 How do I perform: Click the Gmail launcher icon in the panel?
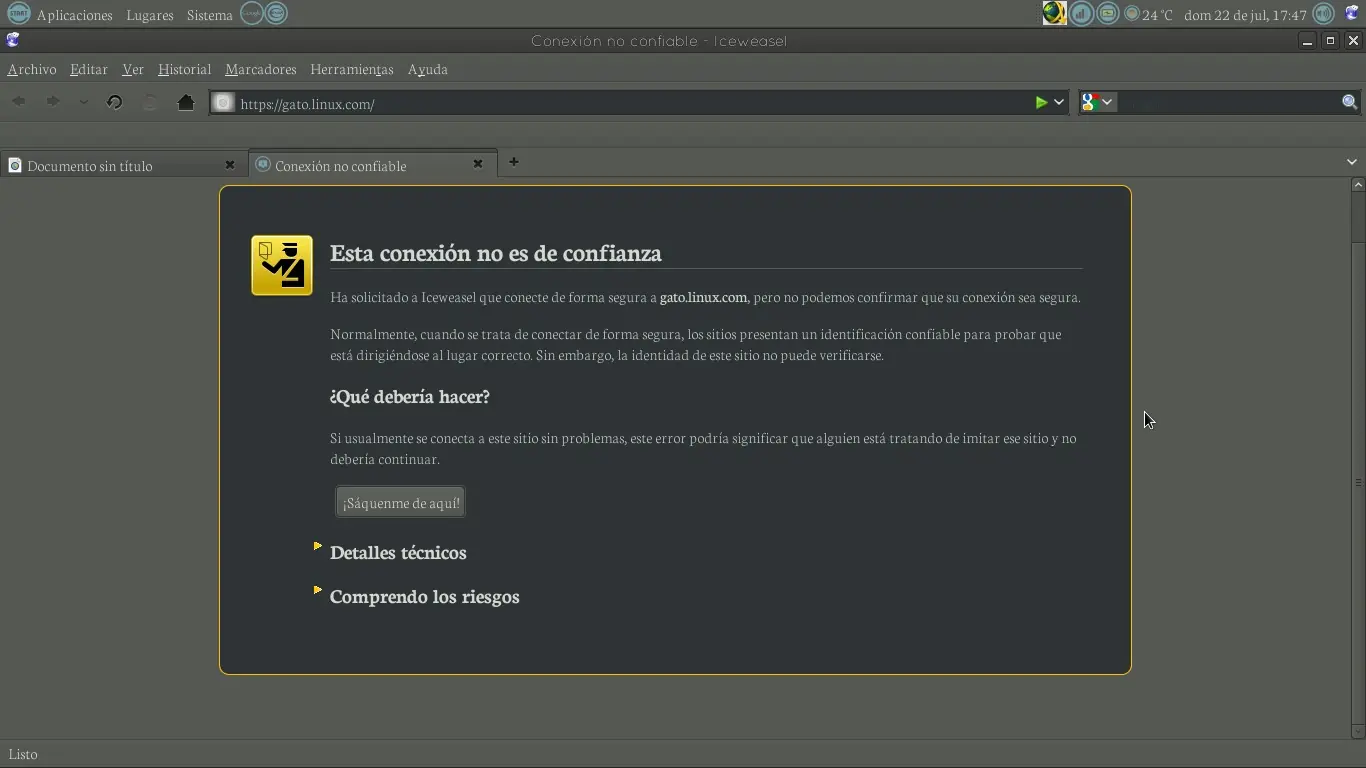coord(277,13)
